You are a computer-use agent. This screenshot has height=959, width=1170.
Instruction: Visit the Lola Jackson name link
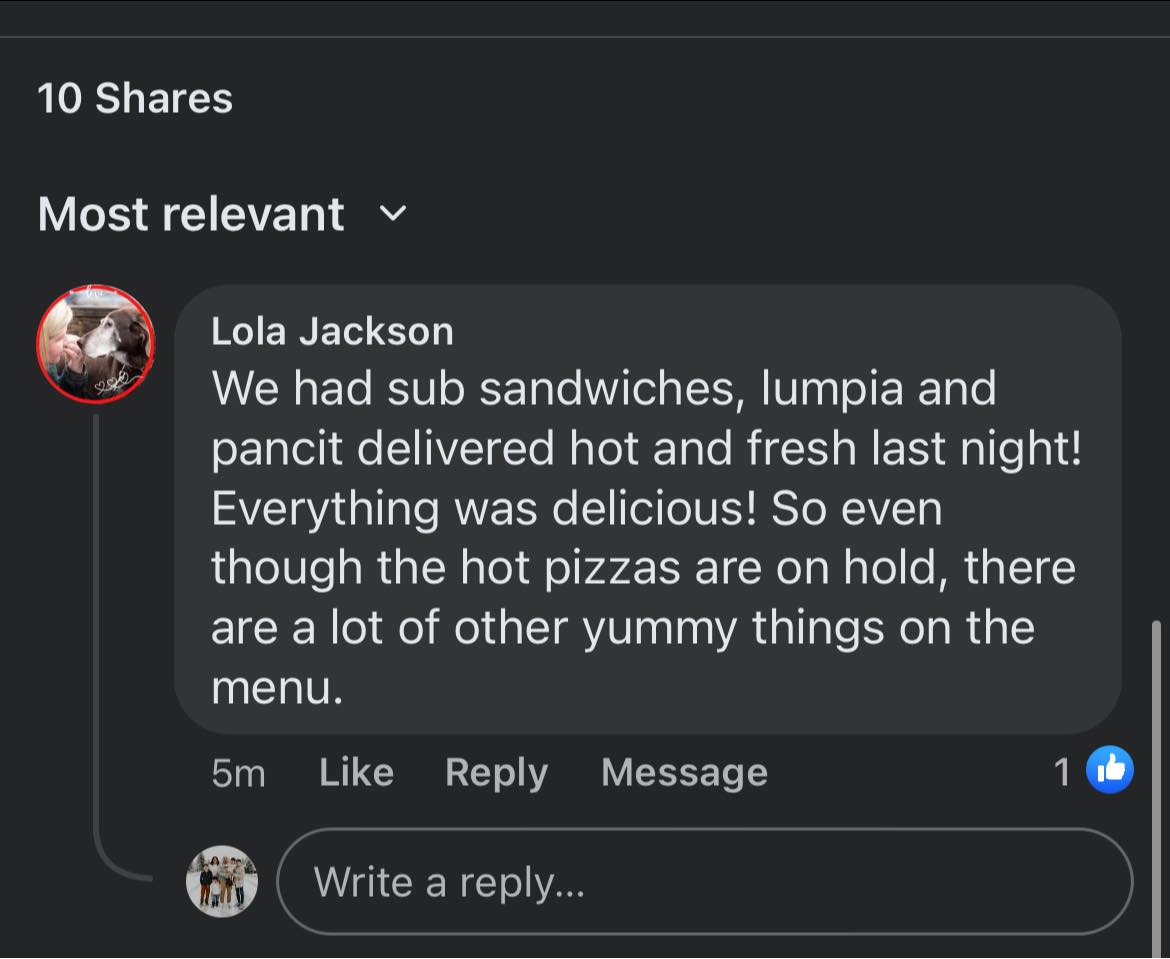click(332, 331)
